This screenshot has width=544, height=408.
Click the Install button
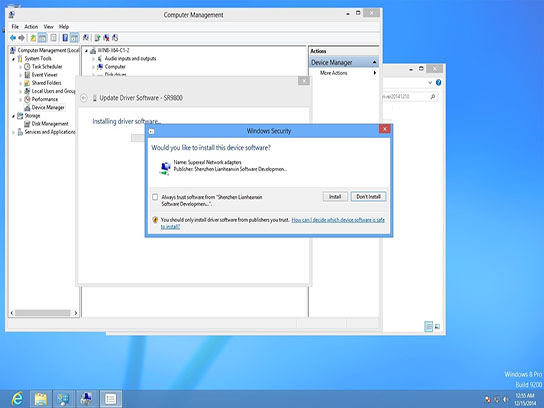pos(335,197)
